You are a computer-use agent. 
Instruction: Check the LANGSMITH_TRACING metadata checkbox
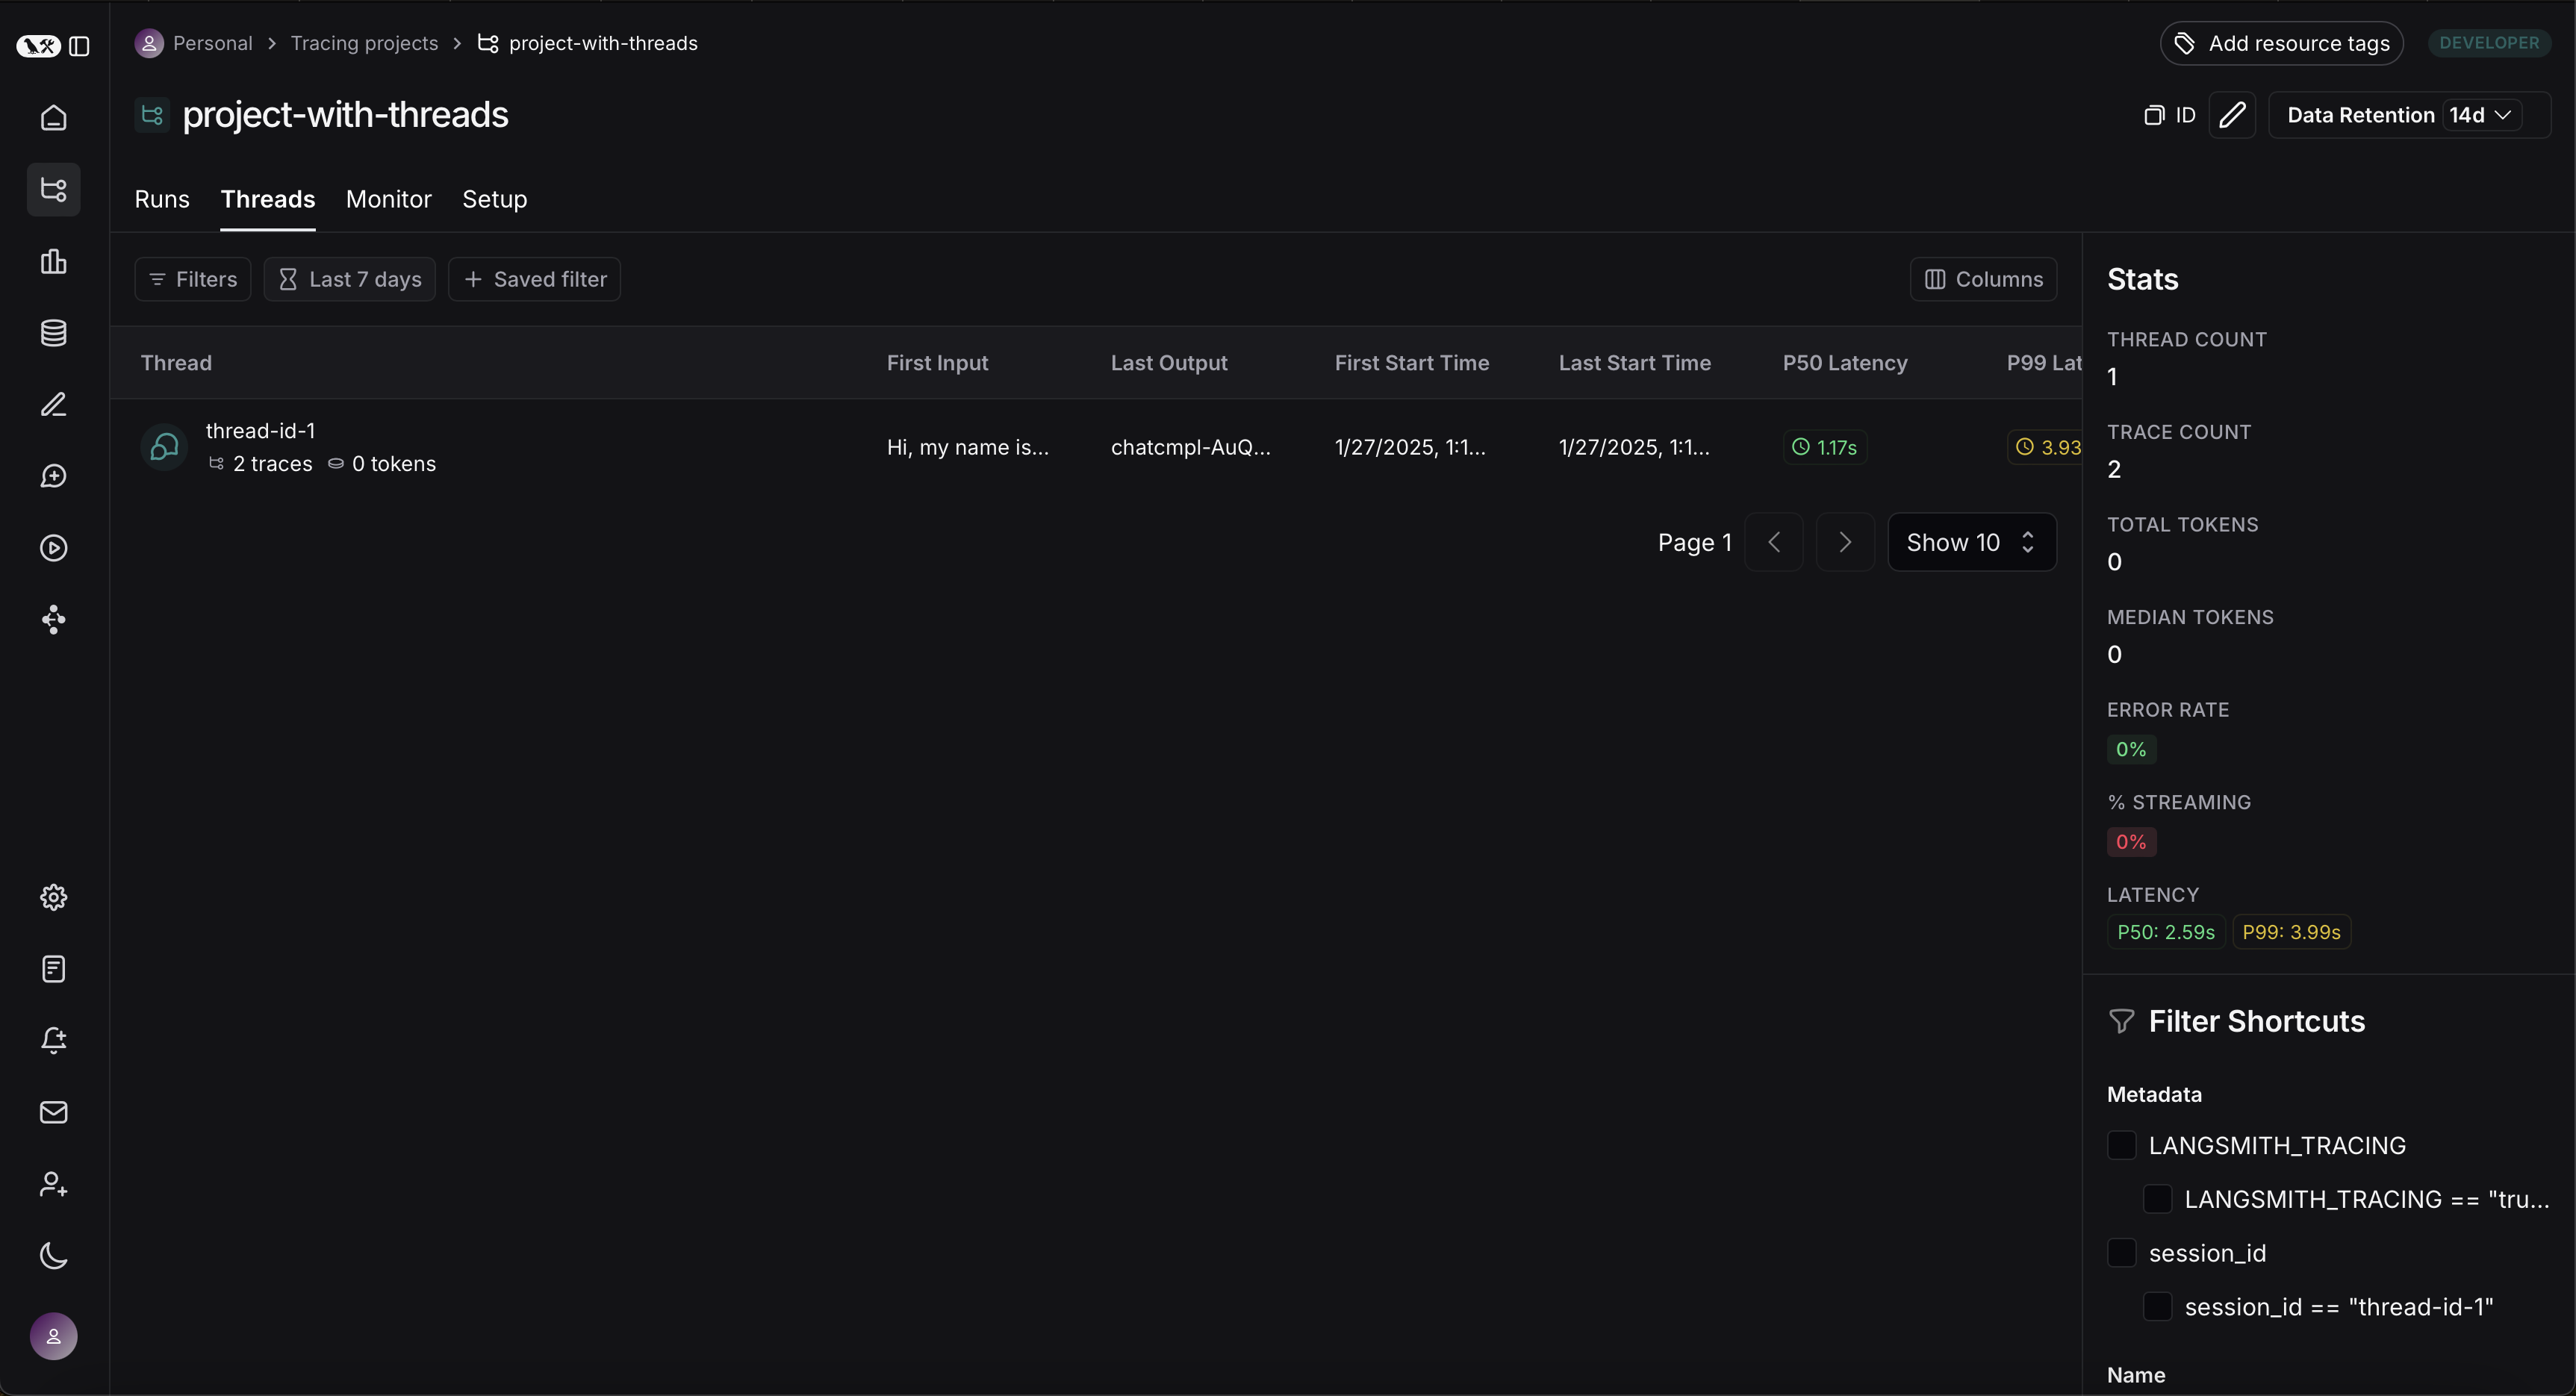(x=2121, y=1145)
